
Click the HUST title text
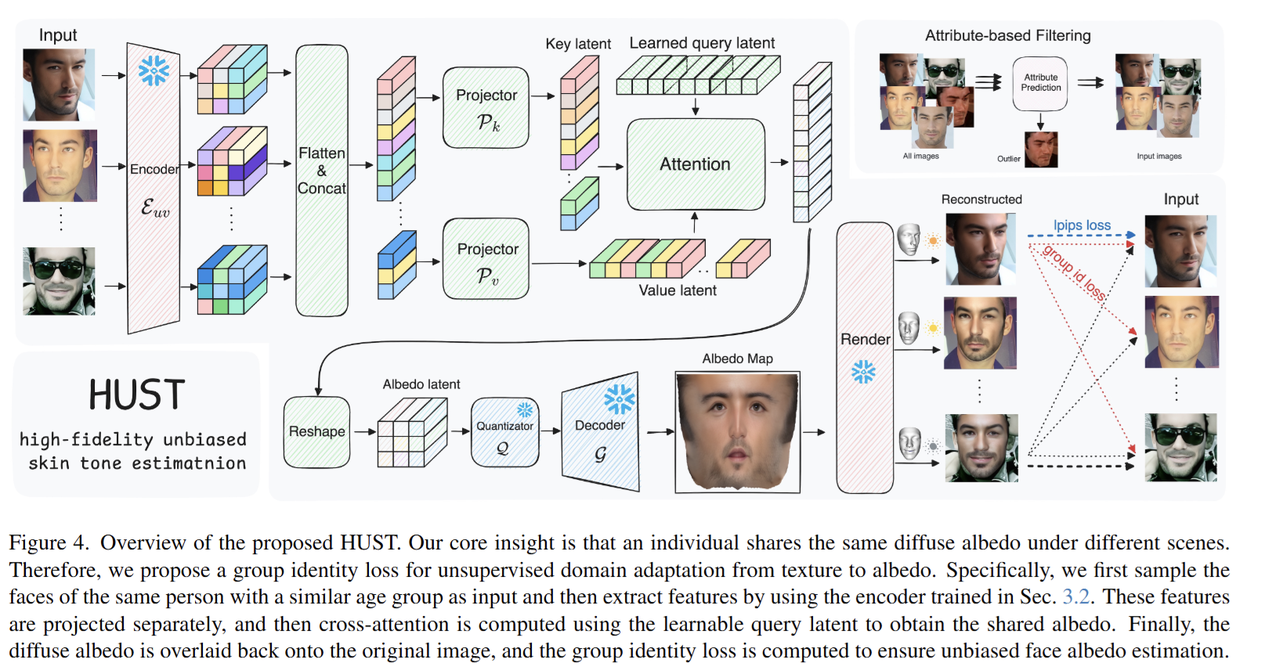tap(136, 395)
